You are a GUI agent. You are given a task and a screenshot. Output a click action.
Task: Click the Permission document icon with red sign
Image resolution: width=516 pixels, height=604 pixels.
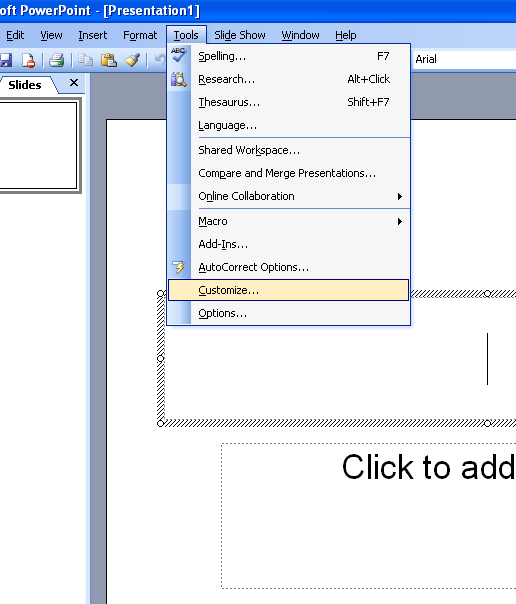pos(28,60)
